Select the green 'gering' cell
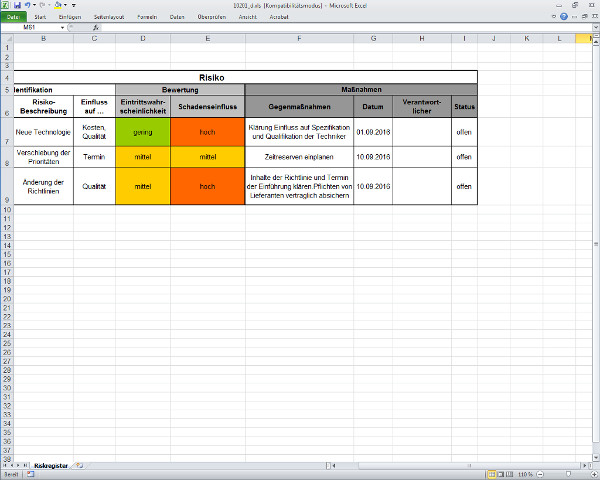This screenshot has height=480, width=600. 142,132
